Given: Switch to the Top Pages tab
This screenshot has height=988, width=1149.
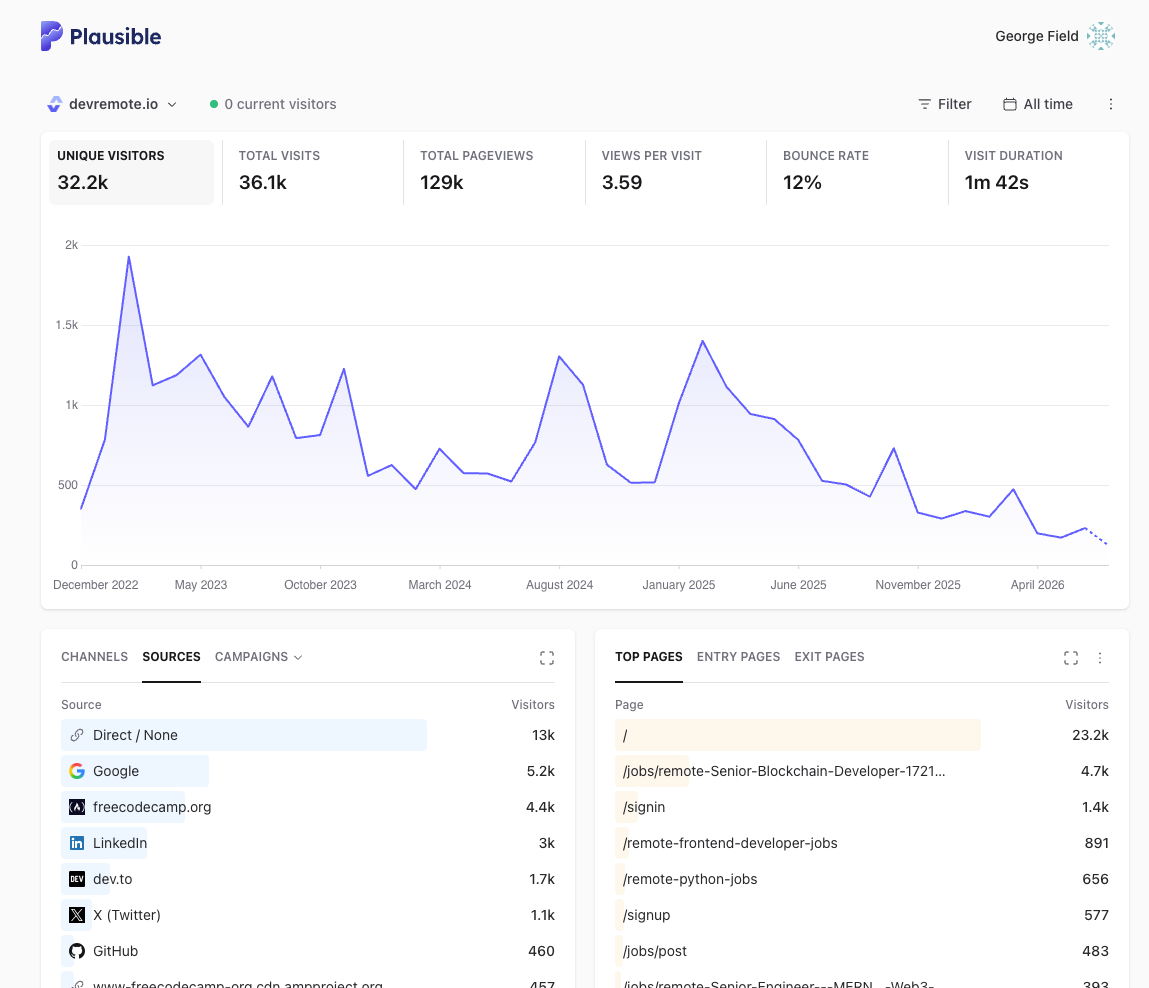Looking at the screenshot, I should tap(649, 657).
